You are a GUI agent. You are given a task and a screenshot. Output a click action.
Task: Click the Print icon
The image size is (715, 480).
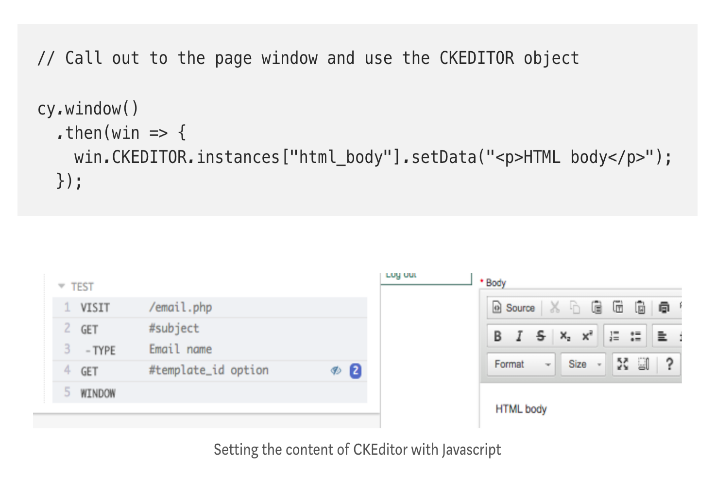point(663,308)
